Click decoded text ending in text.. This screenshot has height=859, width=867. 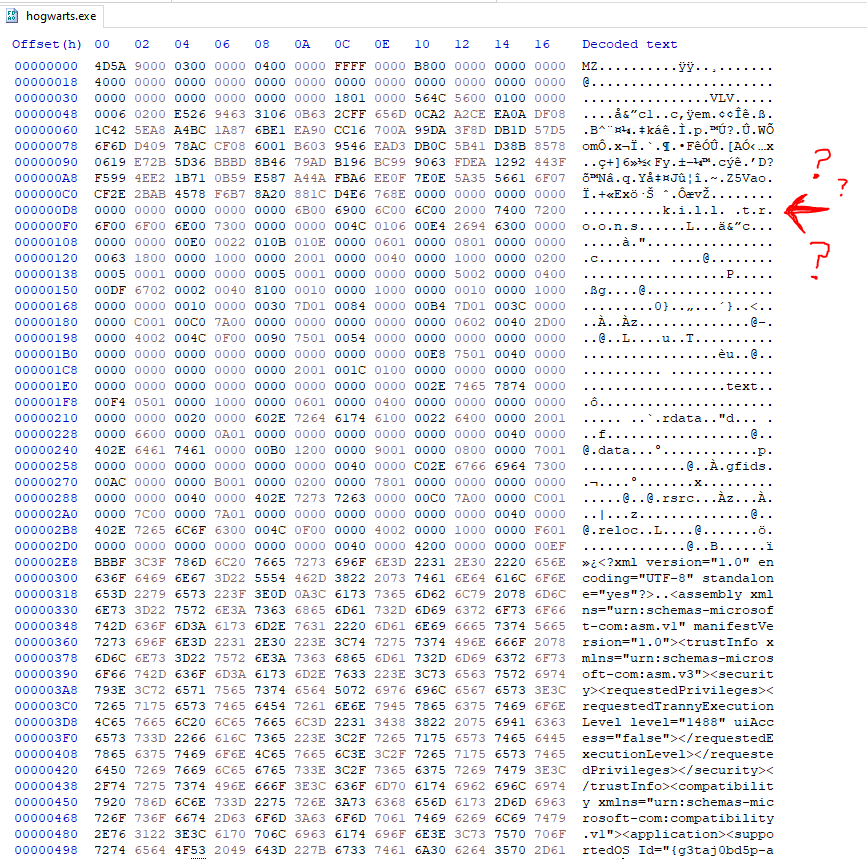pos(677,386)
